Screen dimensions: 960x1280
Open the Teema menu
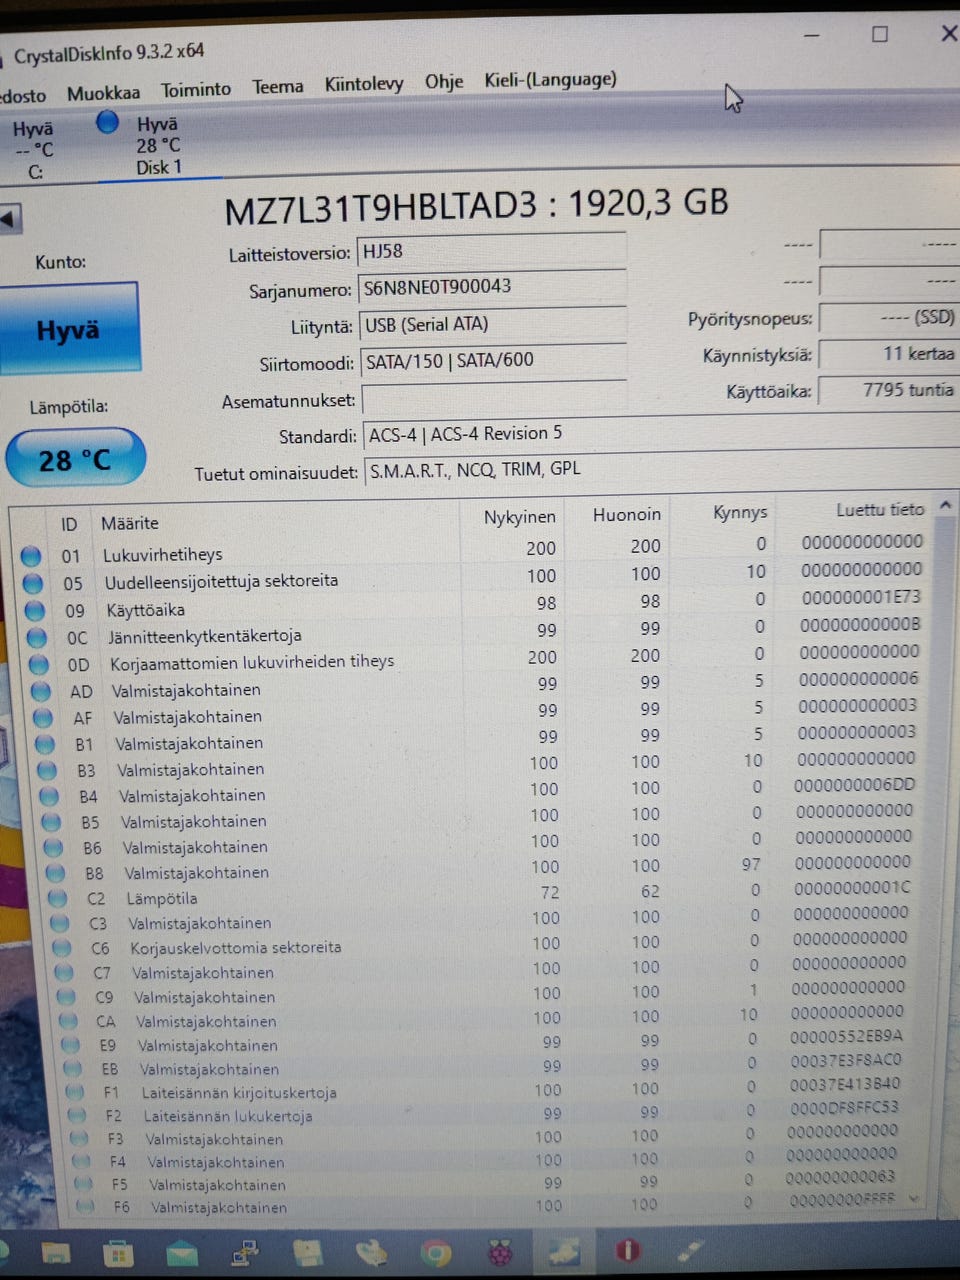pos(277,87)
